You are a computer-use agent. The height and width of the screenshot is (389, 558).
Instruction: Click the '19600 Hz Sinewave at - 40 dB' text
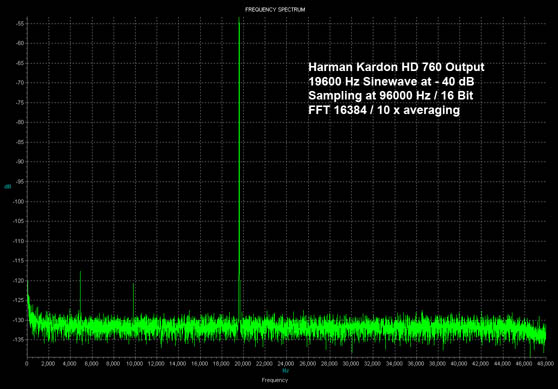(391, 82)
